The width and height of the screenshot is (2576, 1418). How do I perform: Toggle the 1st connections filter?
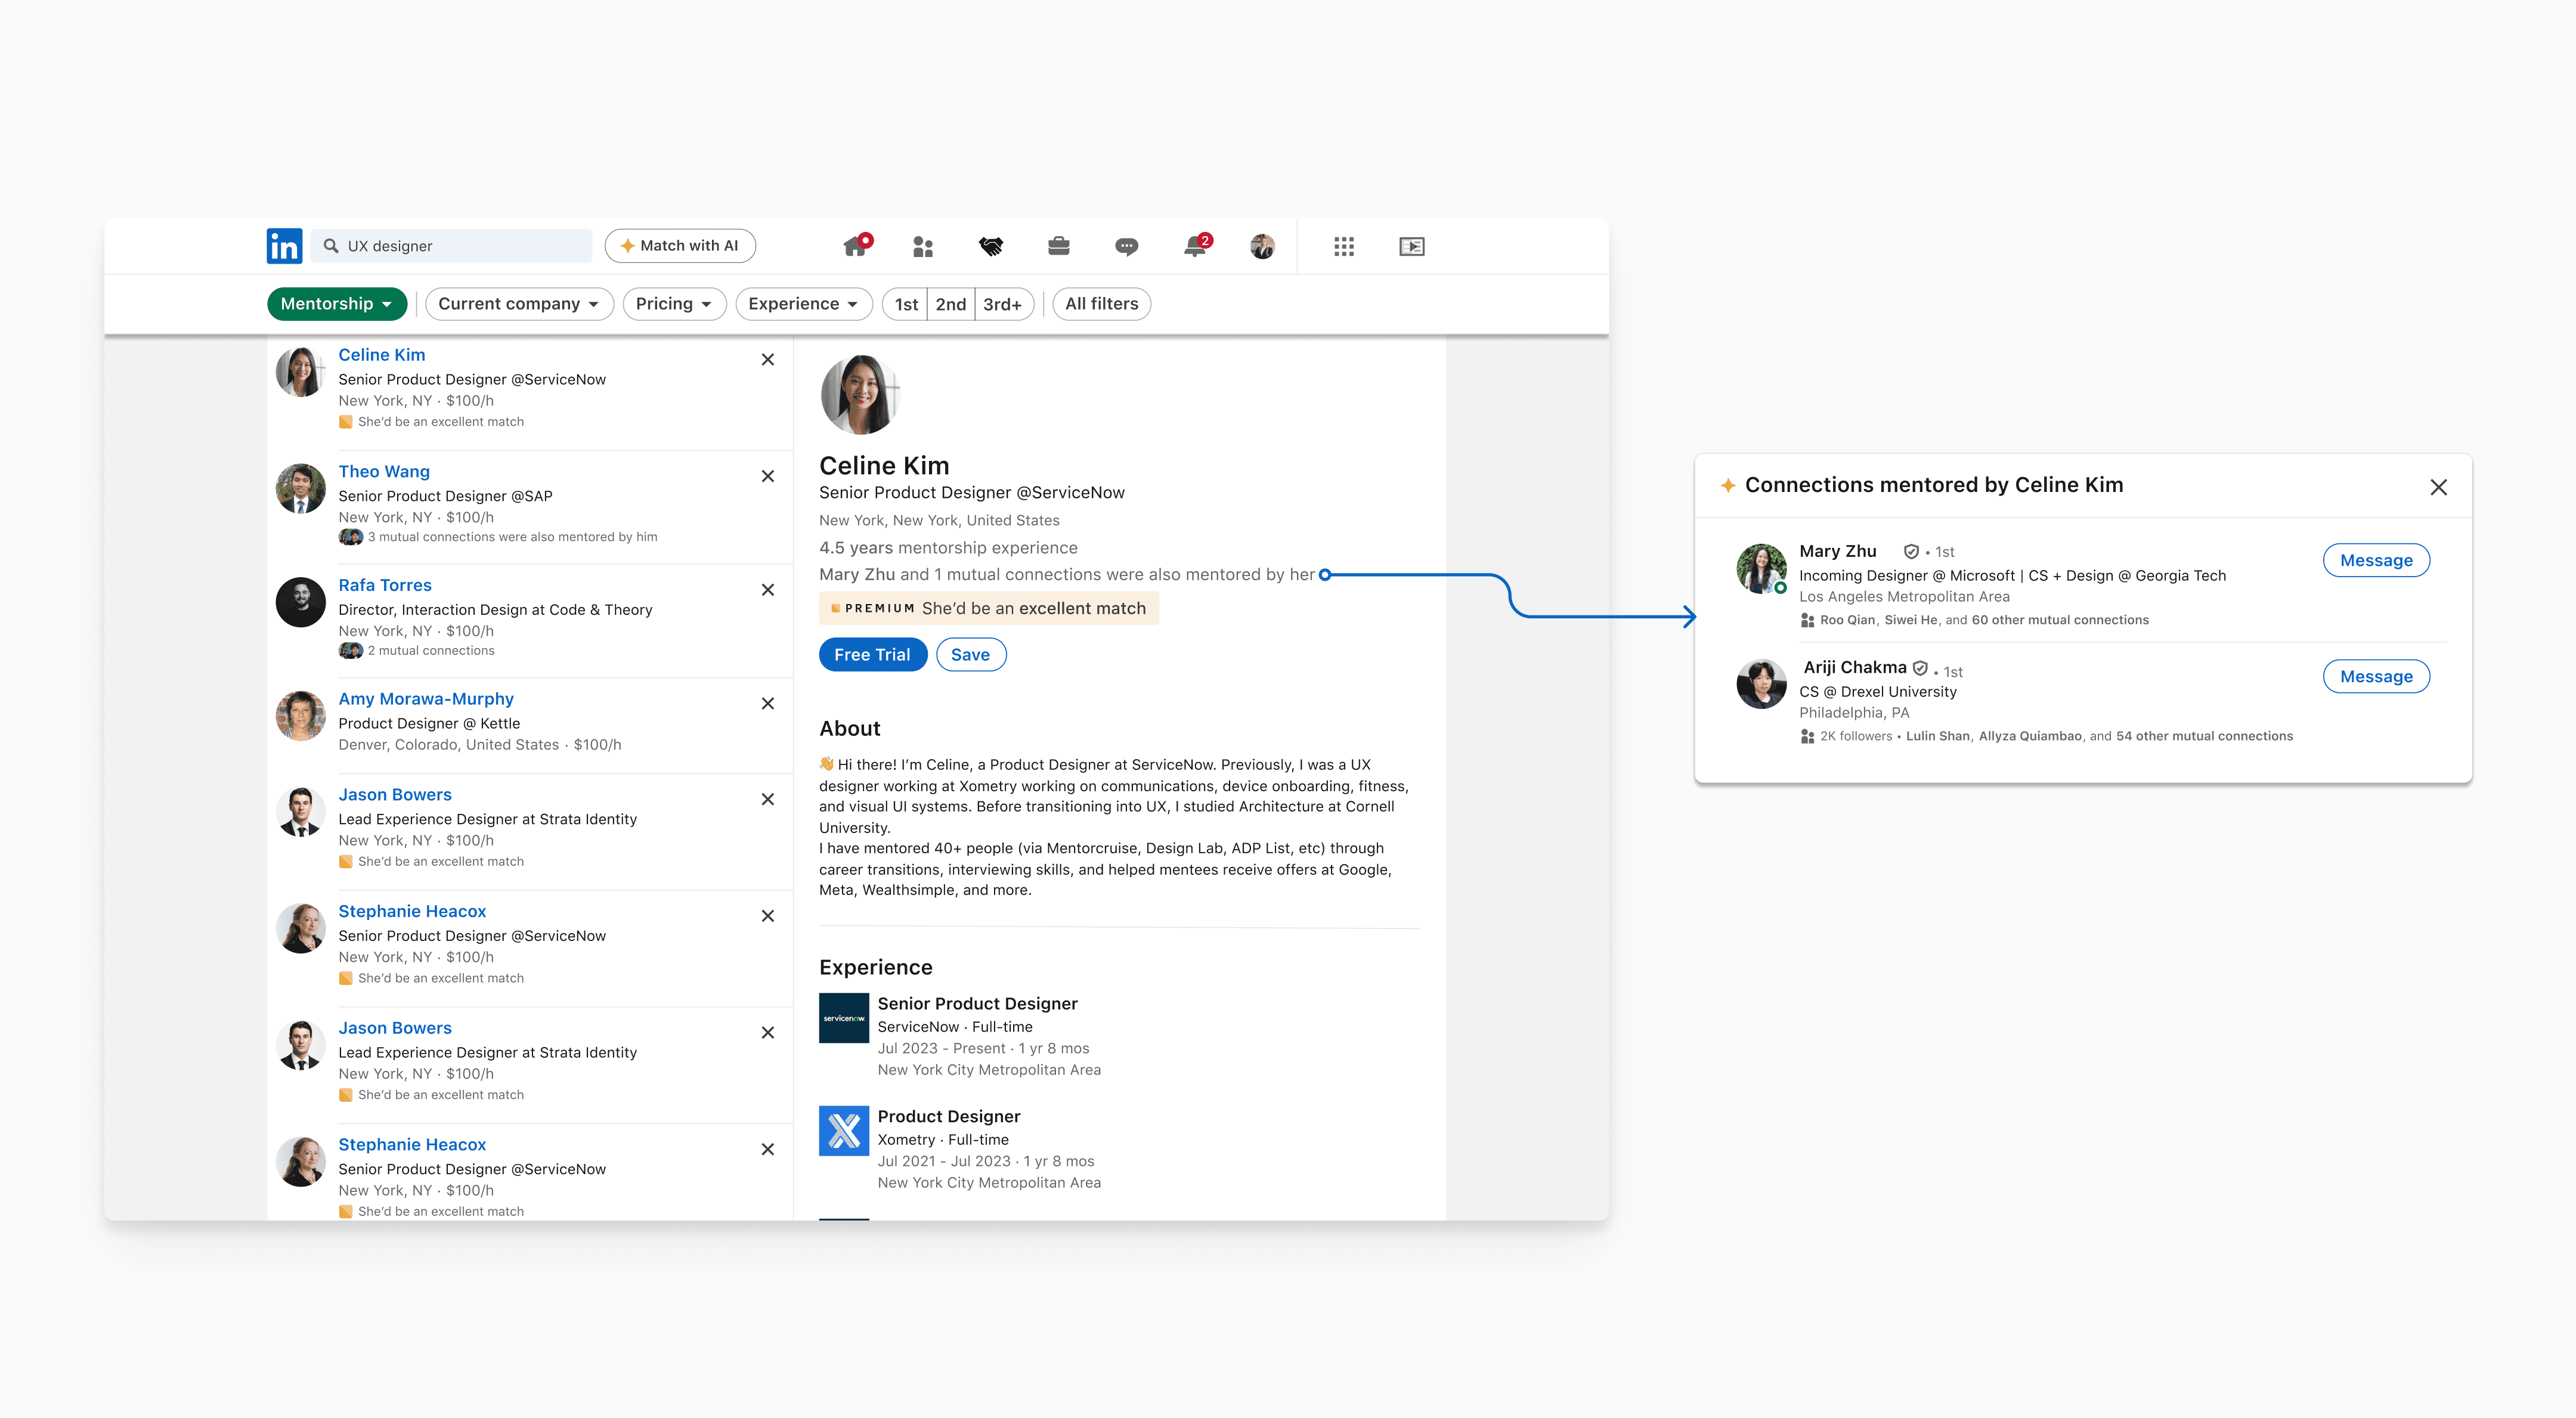[906, 304]
